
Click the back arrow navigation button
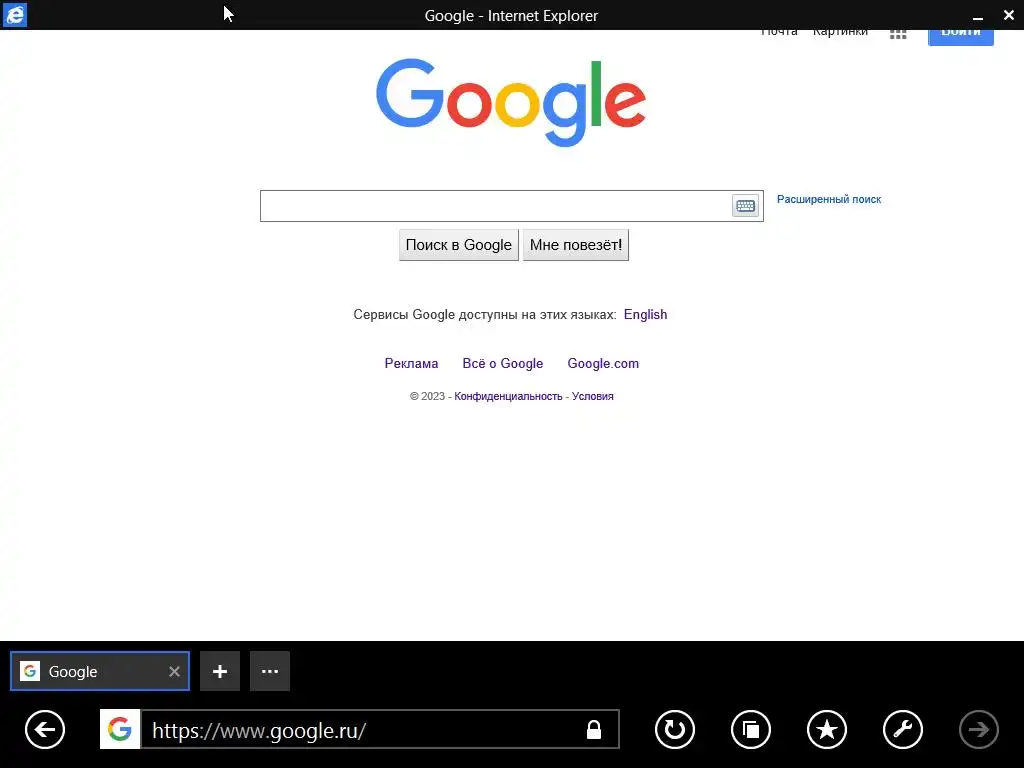point(45,729)
